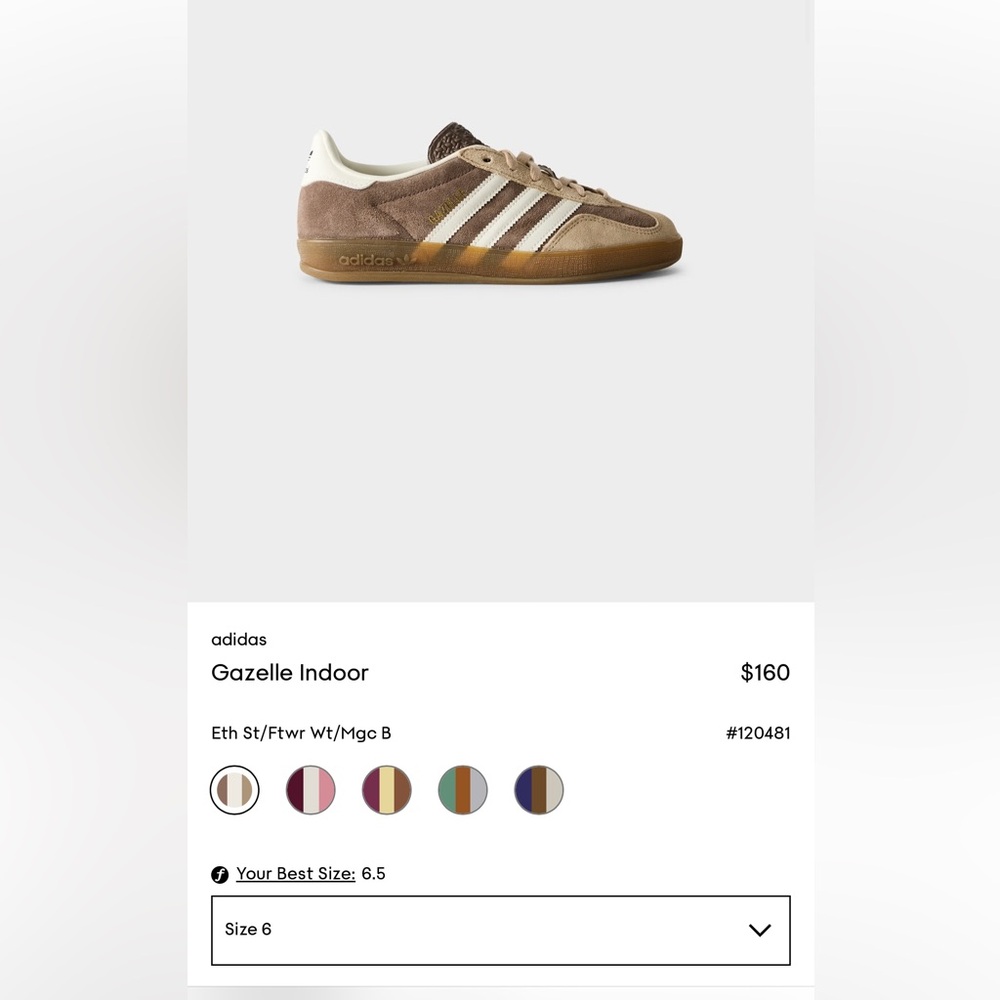Image resolution: width=1000 pixels, height=1000 pixels.
Task: Click the product style number #120481
Action: click(x=758, y=733)
